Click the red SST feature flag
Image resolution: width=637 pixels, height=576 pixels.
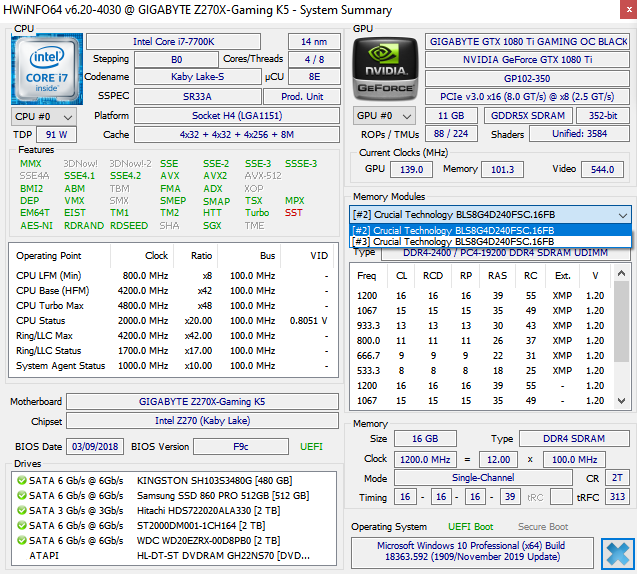(293, 213)
